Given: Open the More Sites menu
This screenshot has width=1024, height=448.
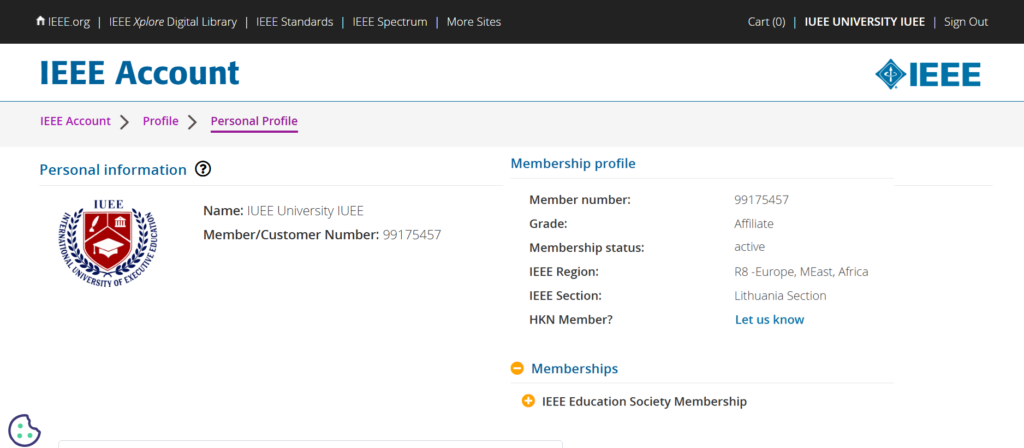Looking at the screenshot, I should click(x=473, y=22).
